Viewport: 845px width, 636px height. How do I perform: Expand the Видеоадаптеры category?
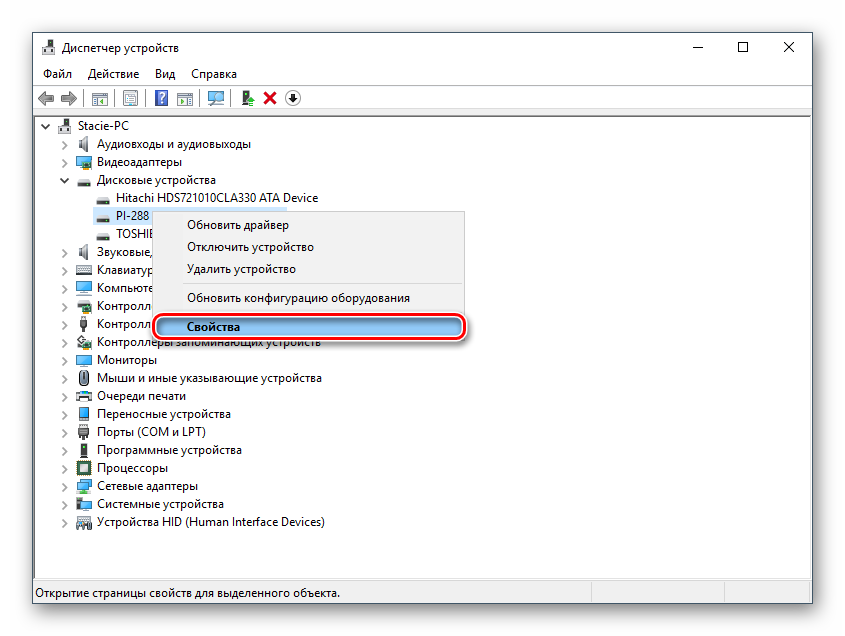(x=65, y=162)
